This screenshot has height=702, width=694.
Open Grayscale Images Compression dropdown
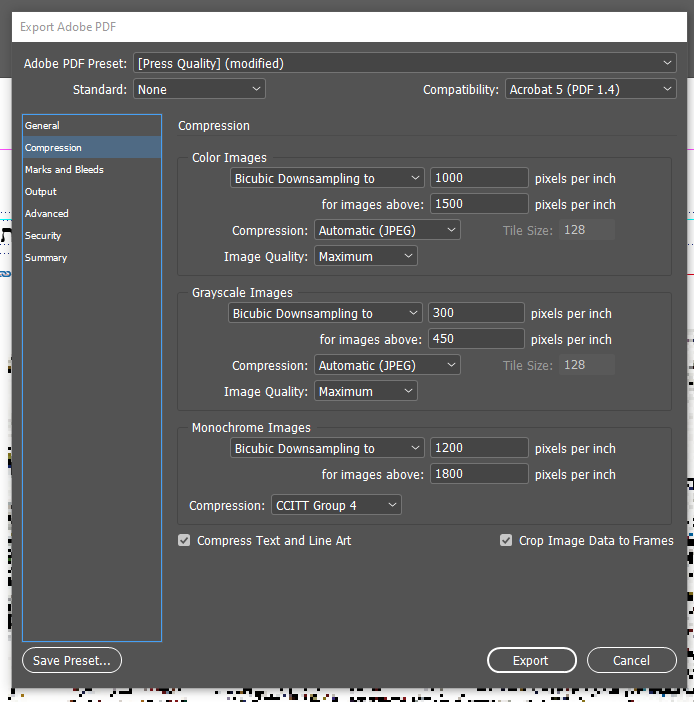pos(387,365)
